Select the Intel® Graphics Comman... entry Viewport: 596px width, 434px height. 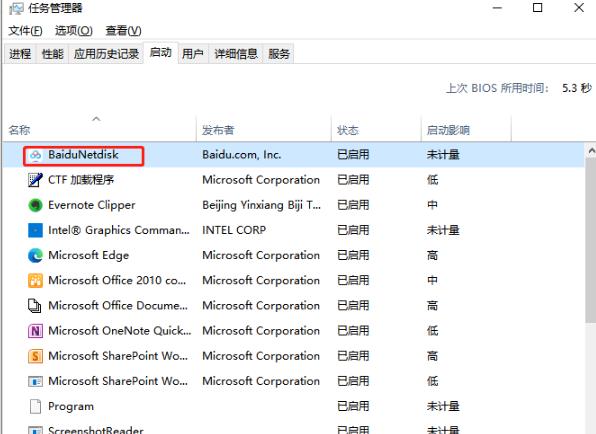coord(119,230)
